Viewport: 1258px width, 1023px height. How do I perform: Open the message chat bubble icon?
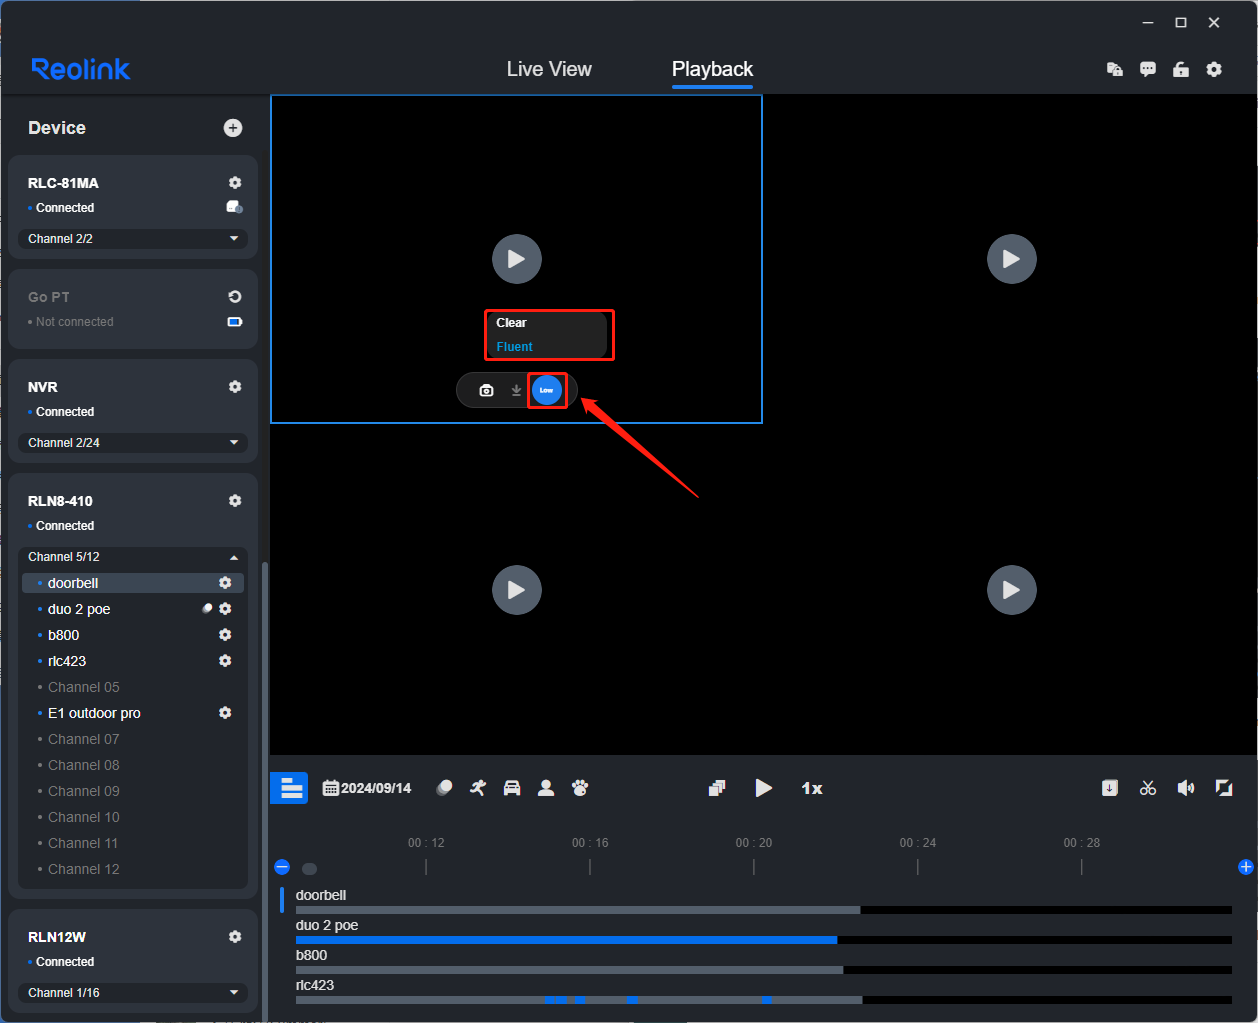pyautogui.click(x=1148, y=69)
